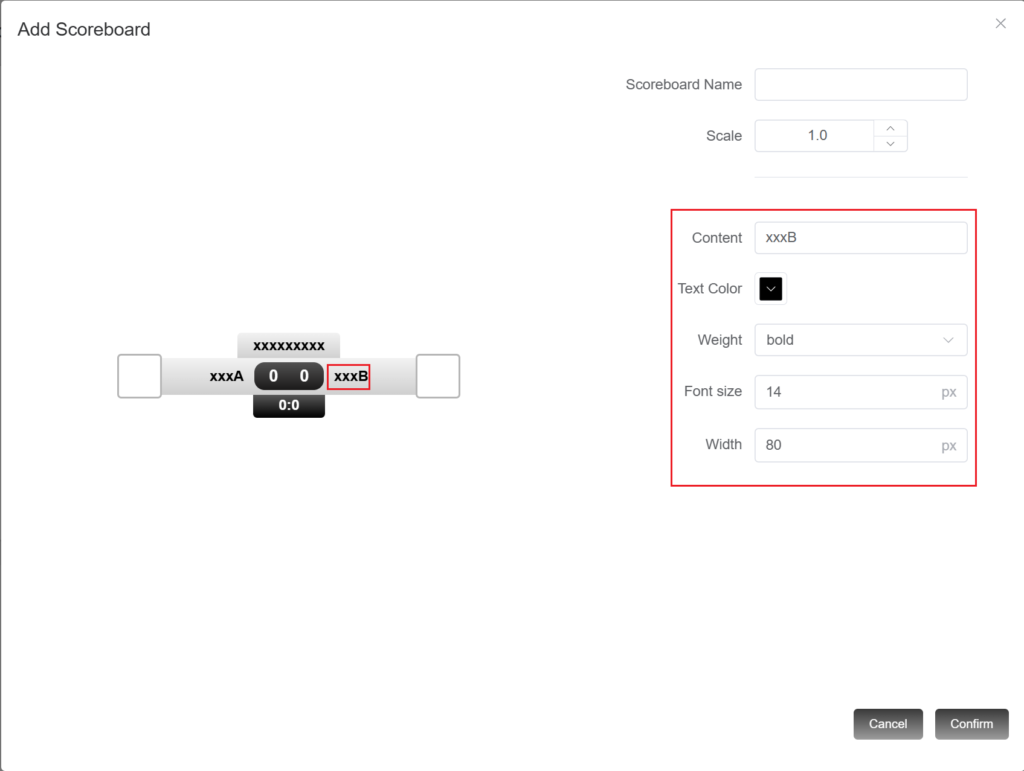Click the Scale value field
This screenshot has width=1024, height=771.
pos(816,136)
